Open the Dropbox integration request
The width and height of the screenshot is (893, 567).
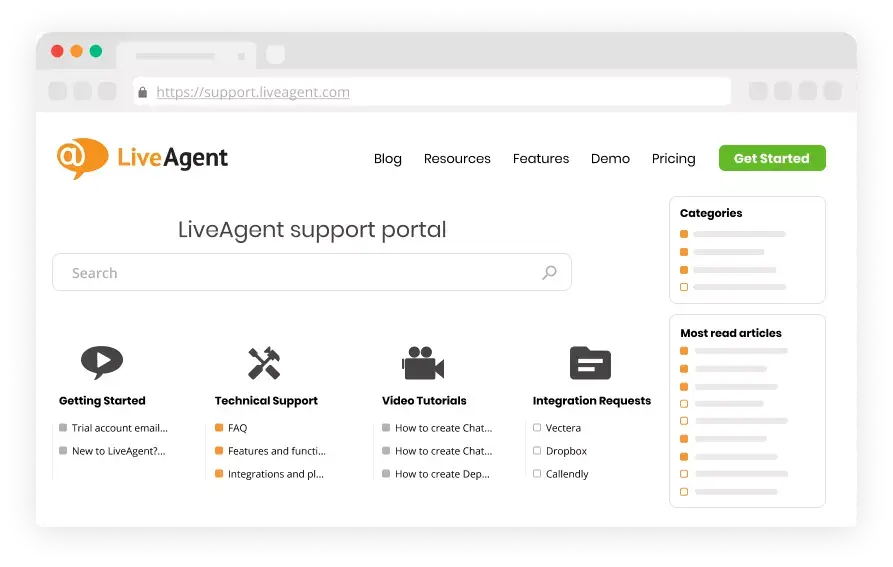click(x=566, y=451)
